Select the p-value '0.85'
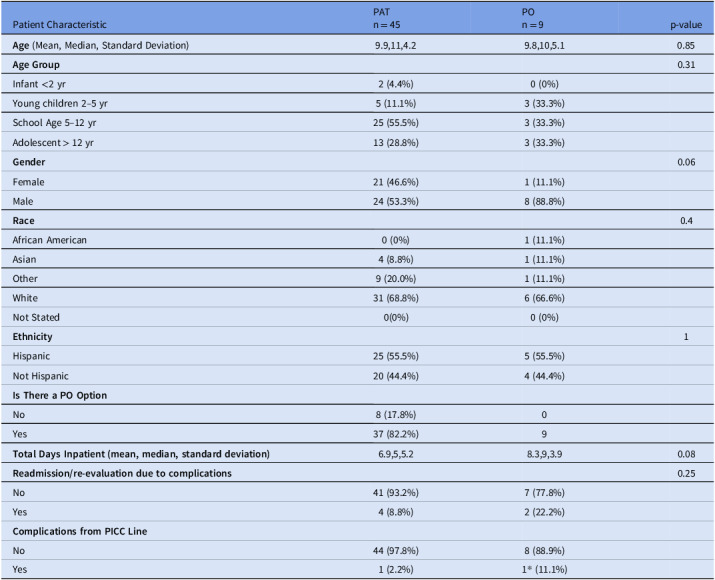The height and width of the screenshot is (580, 715). [x=686, y=46]
